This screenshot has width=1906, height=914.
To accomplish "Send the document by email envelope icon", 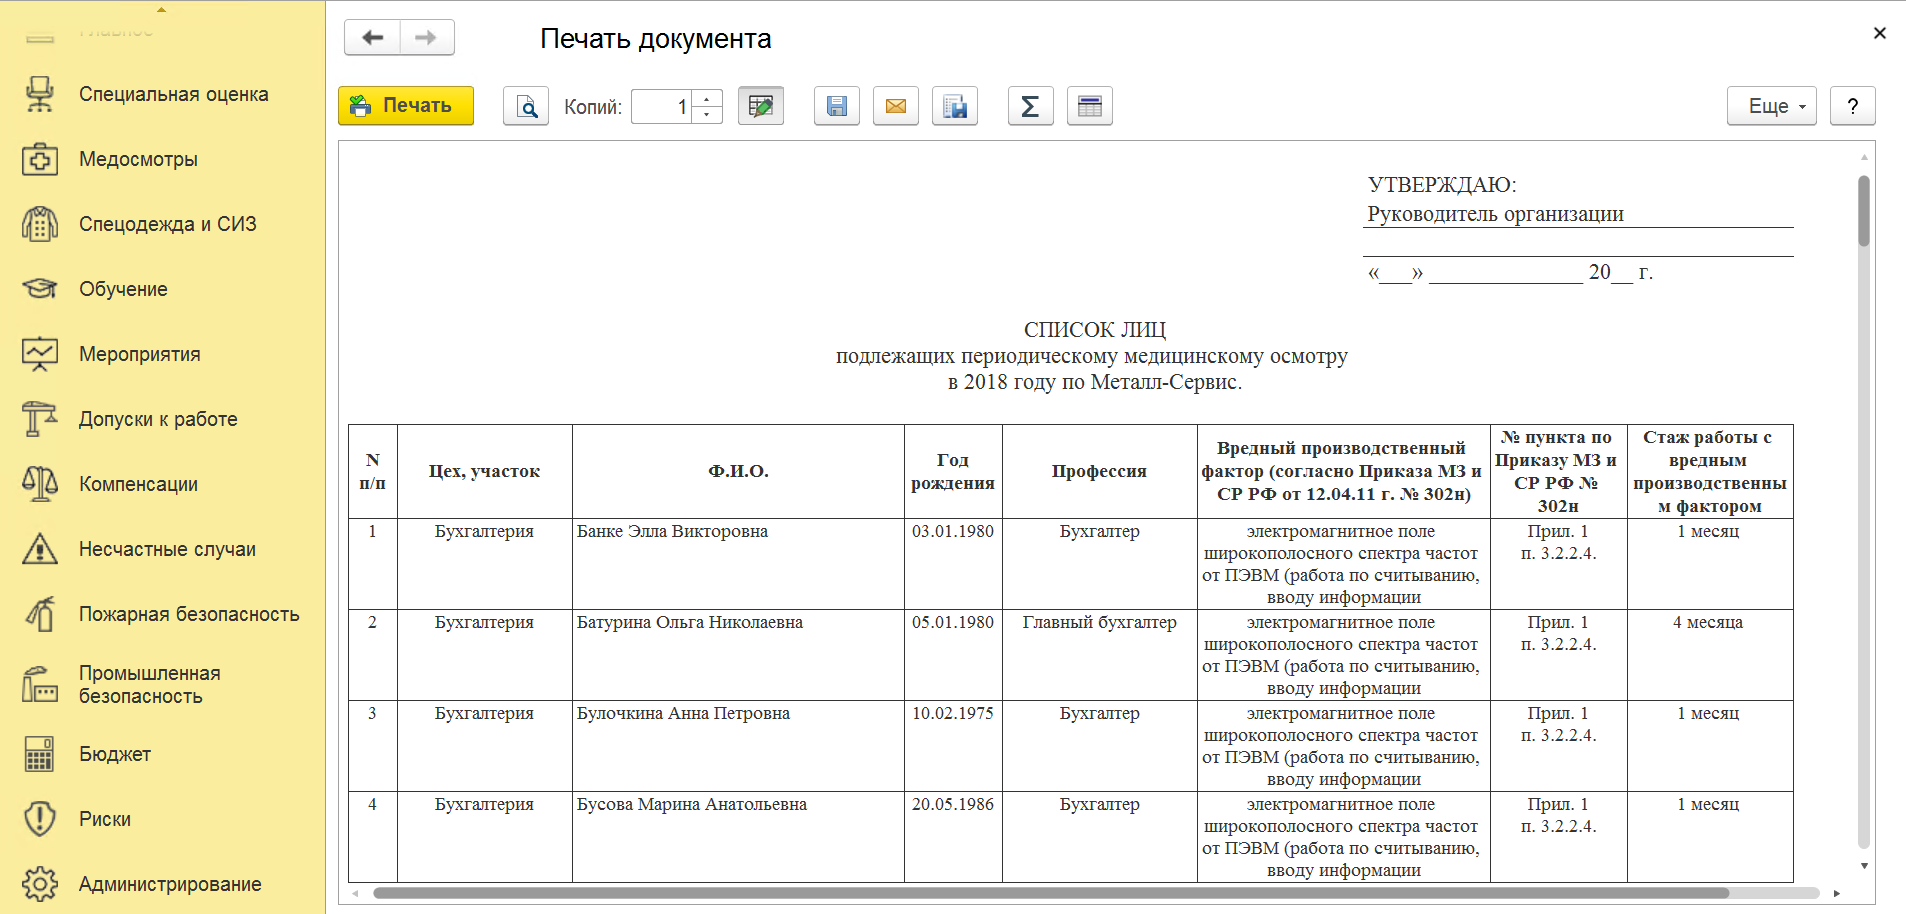I will [896, 106].
